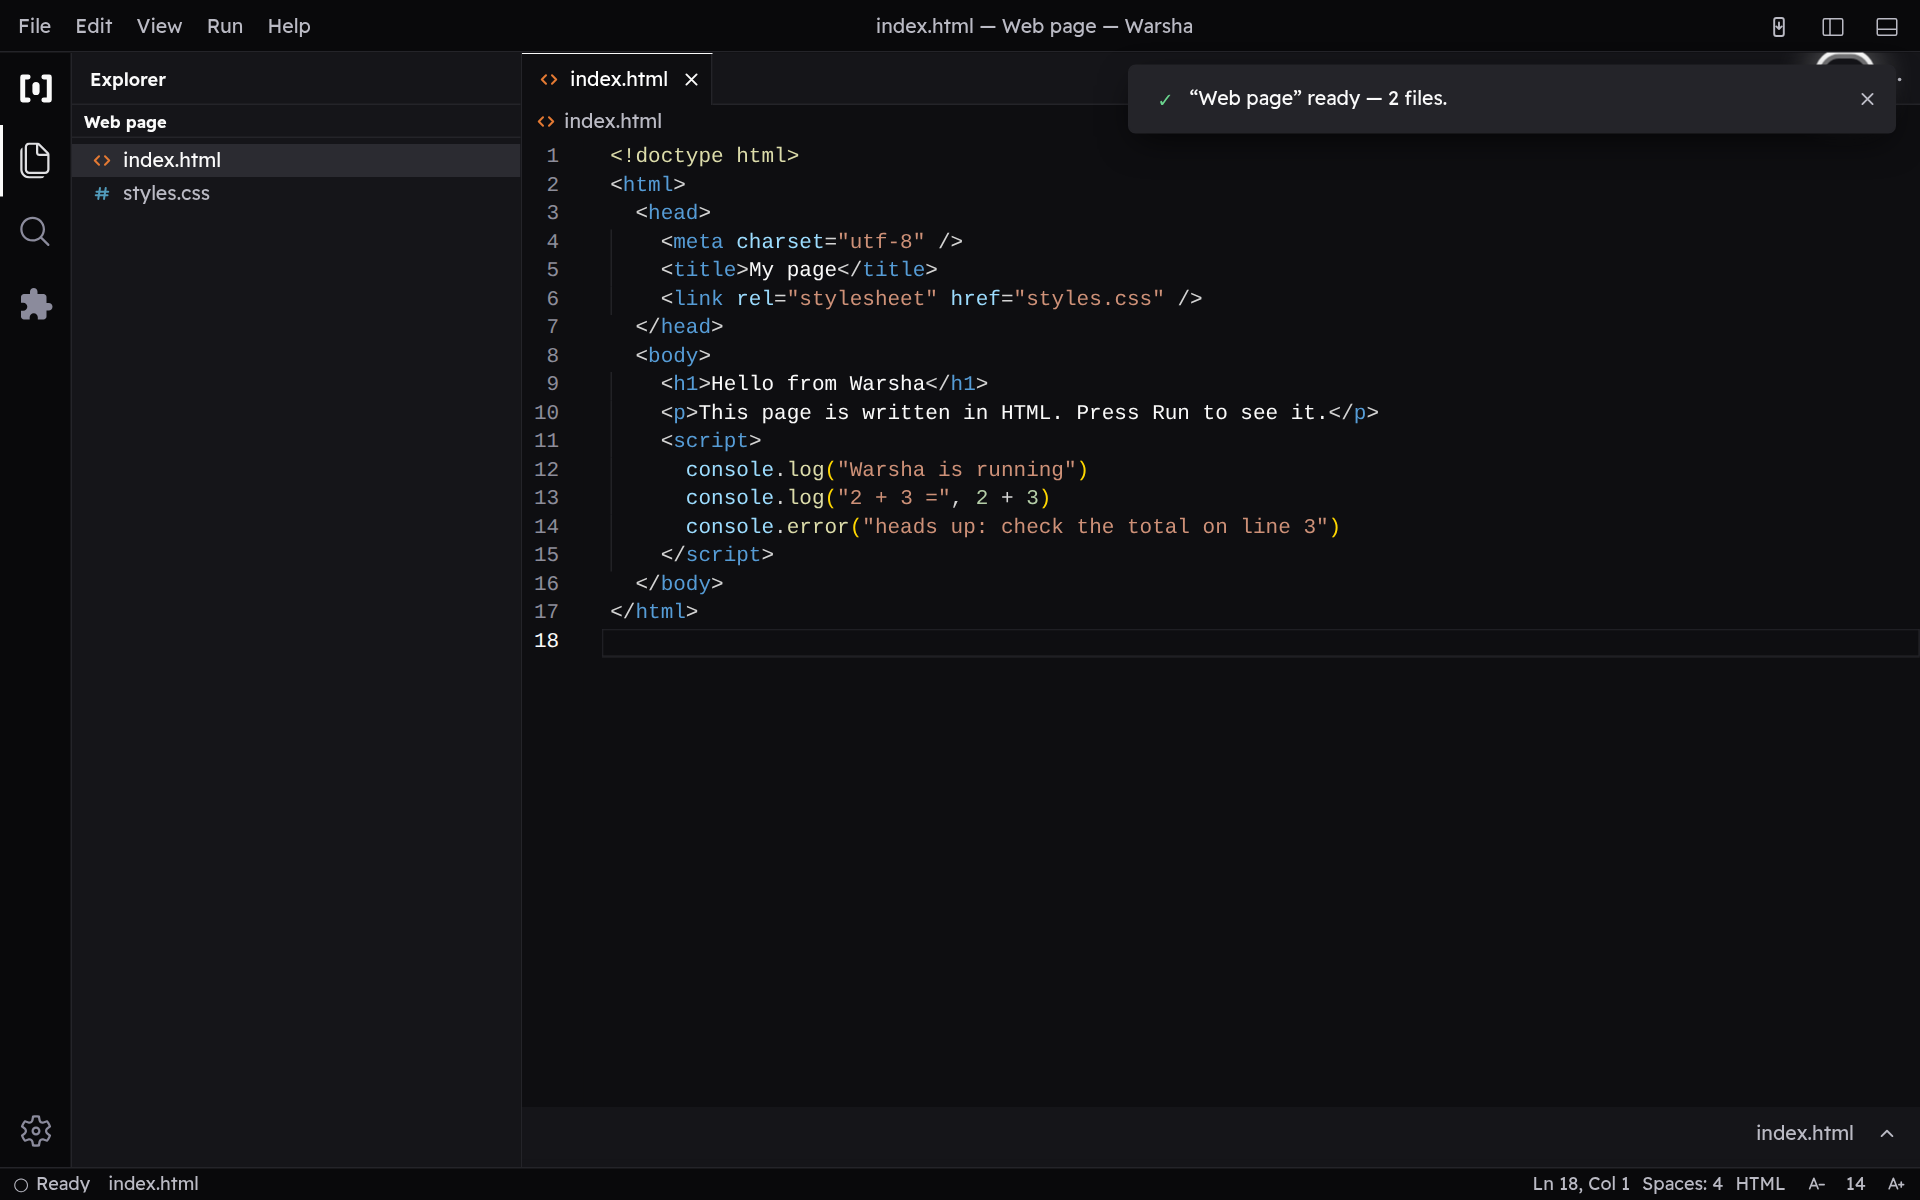The width and height of the screenshot is (1920, 1200).
Task: Open the View menu
Action: [159, 26]
